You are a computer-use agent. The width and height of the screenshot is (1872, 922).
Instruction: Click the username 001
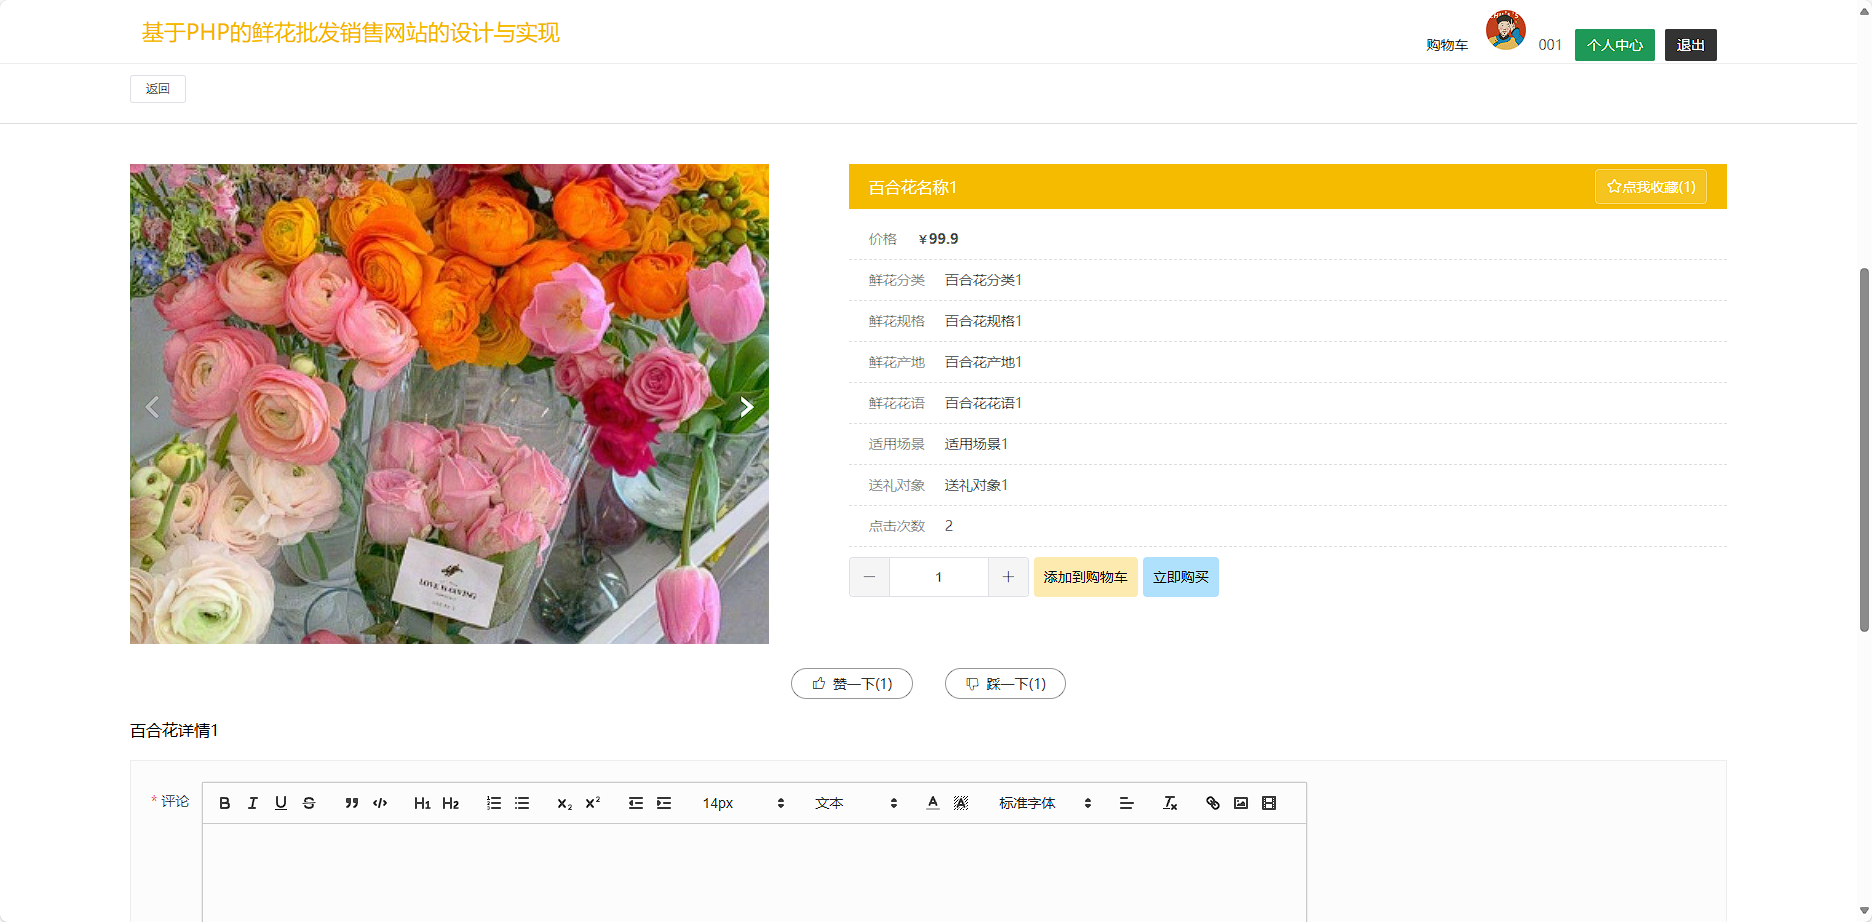point(1550,45)
